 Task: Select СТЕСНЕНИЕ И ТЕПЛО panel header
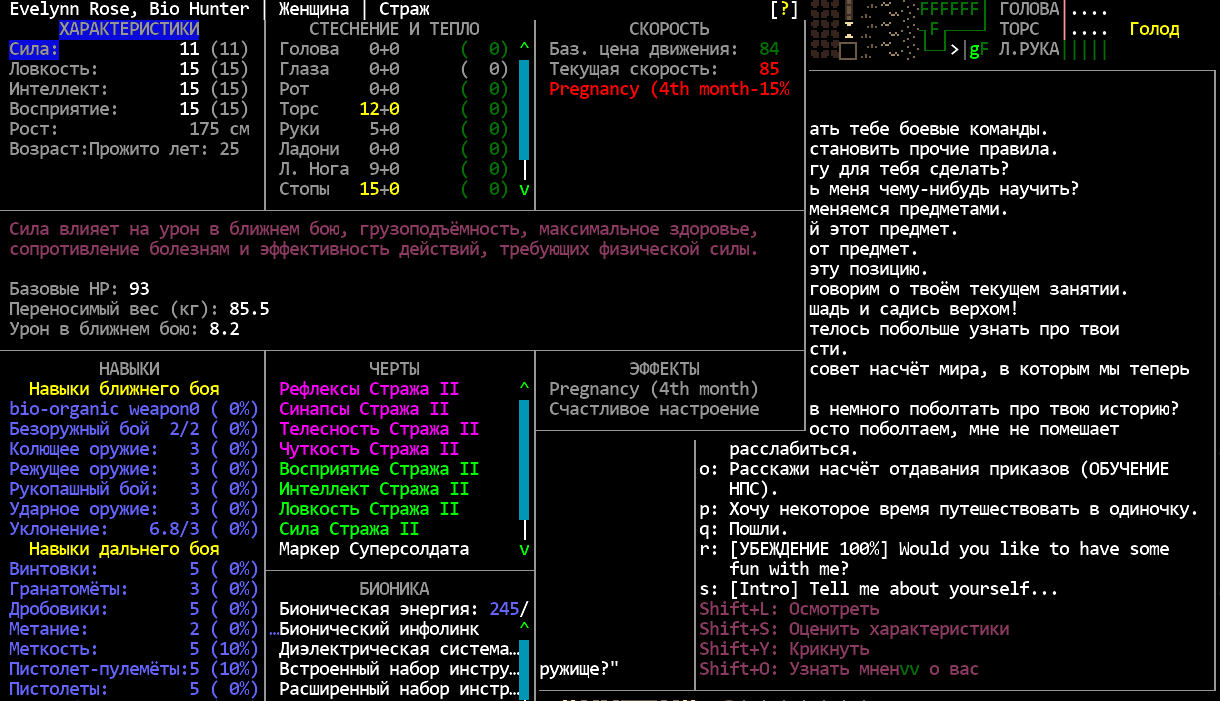point(394,29)
